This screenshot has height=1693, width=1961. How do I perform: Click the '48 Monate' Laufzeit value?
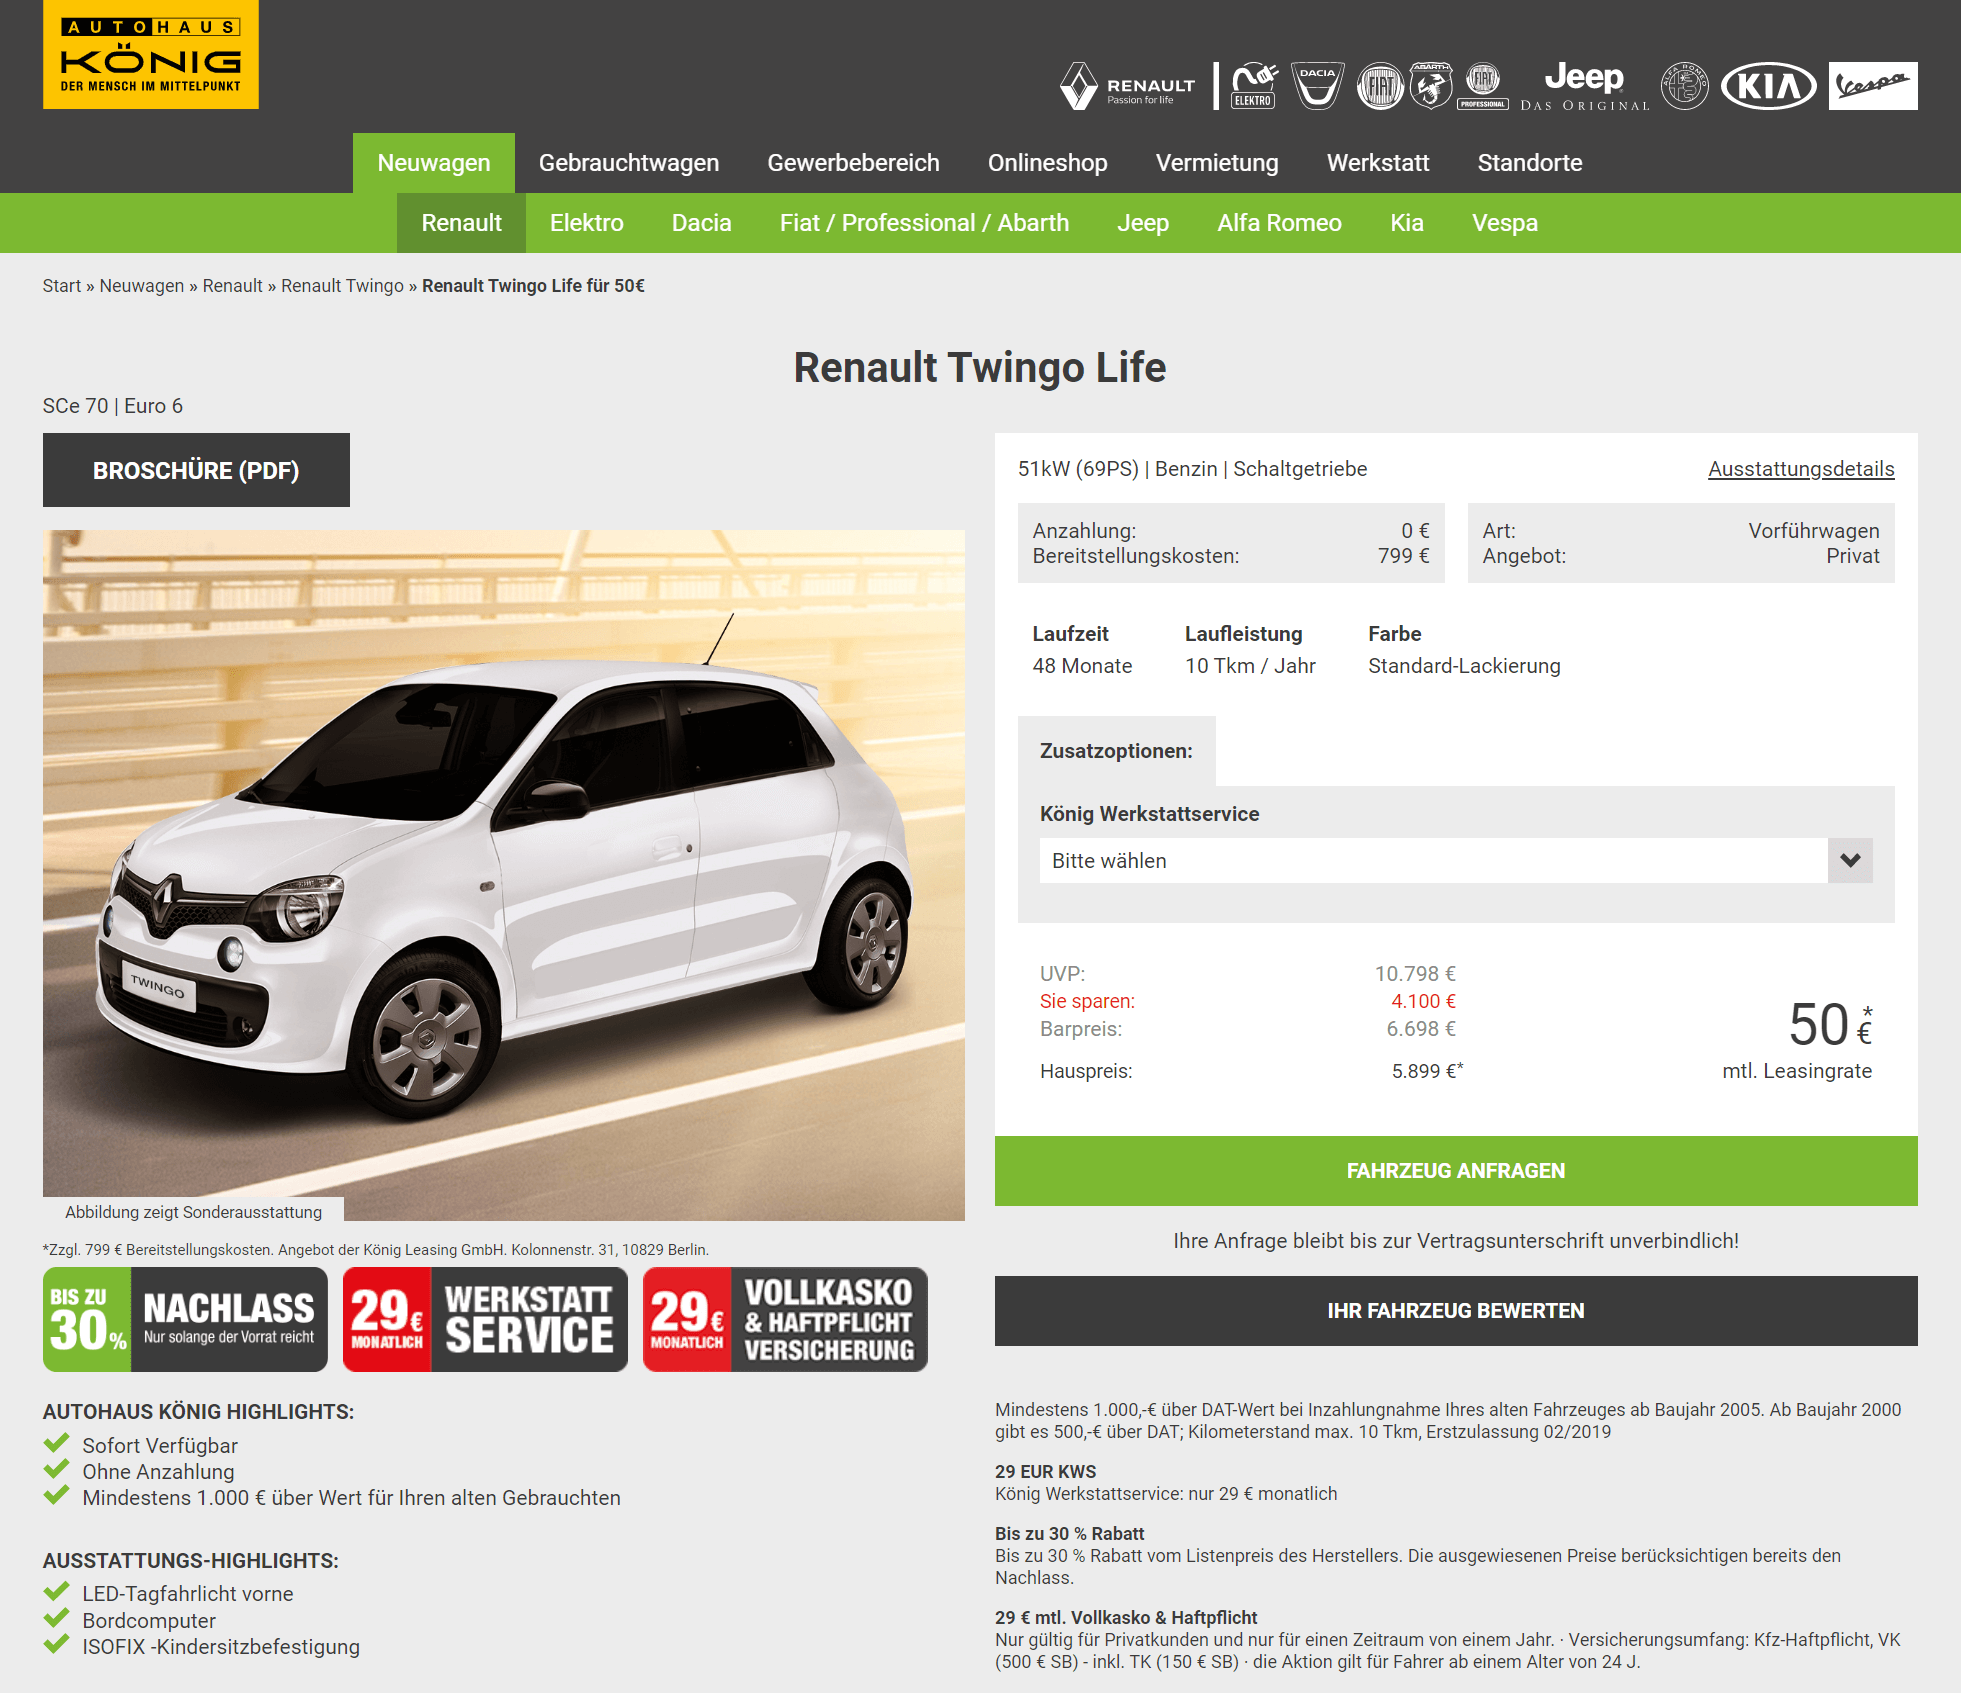[1082, 666]
